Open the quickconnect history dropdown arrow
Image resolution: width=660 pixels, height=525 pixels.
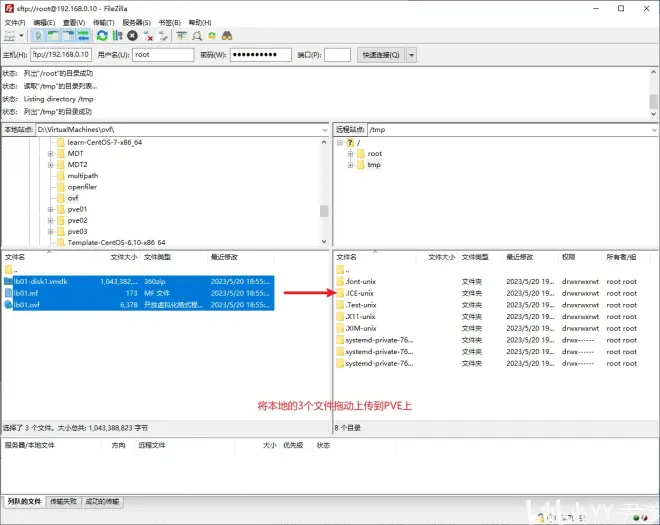coord(412,55)
